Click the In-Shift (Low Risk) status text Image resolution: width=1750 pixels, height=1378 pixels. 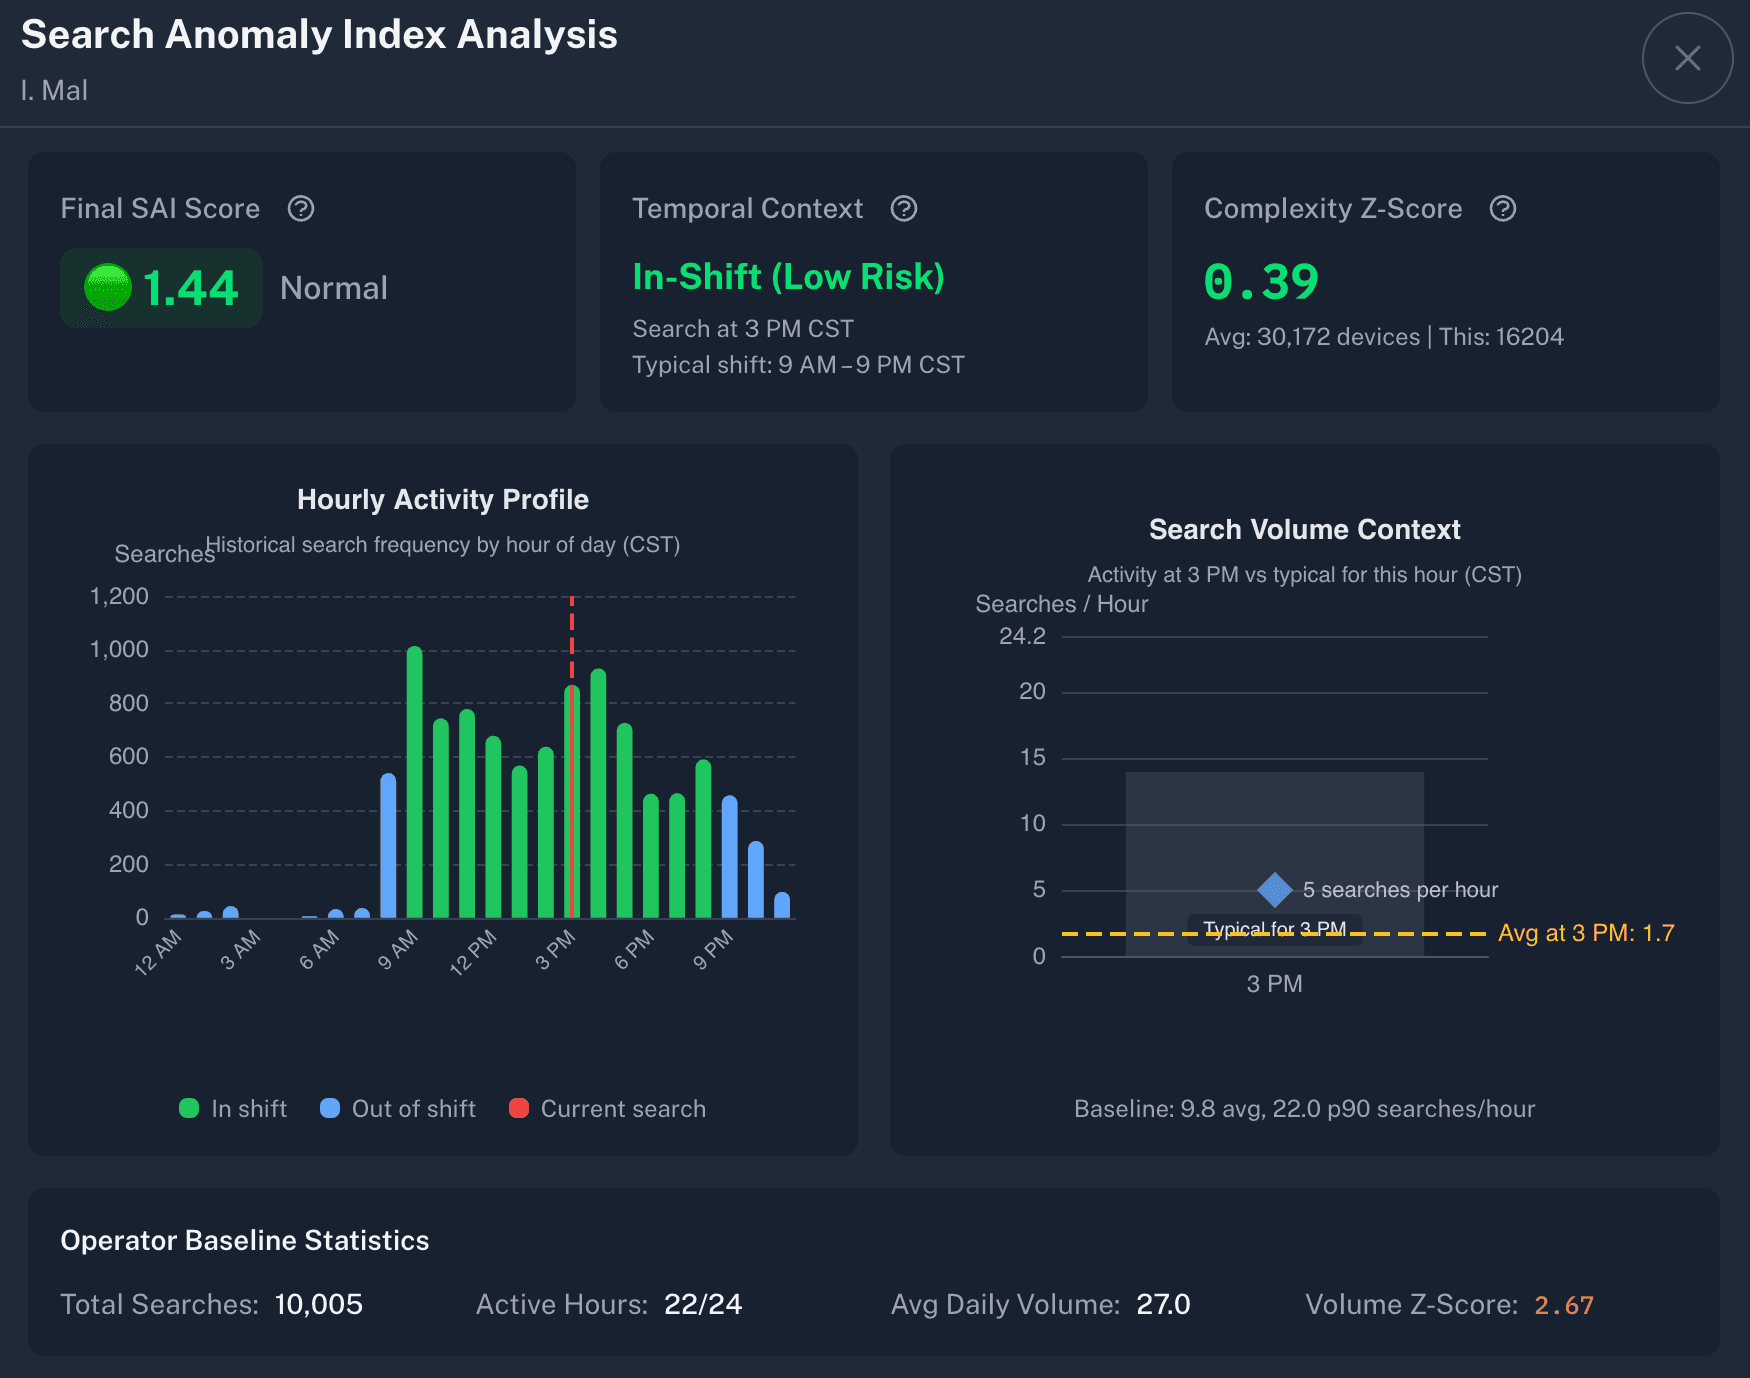pos(788,277)
